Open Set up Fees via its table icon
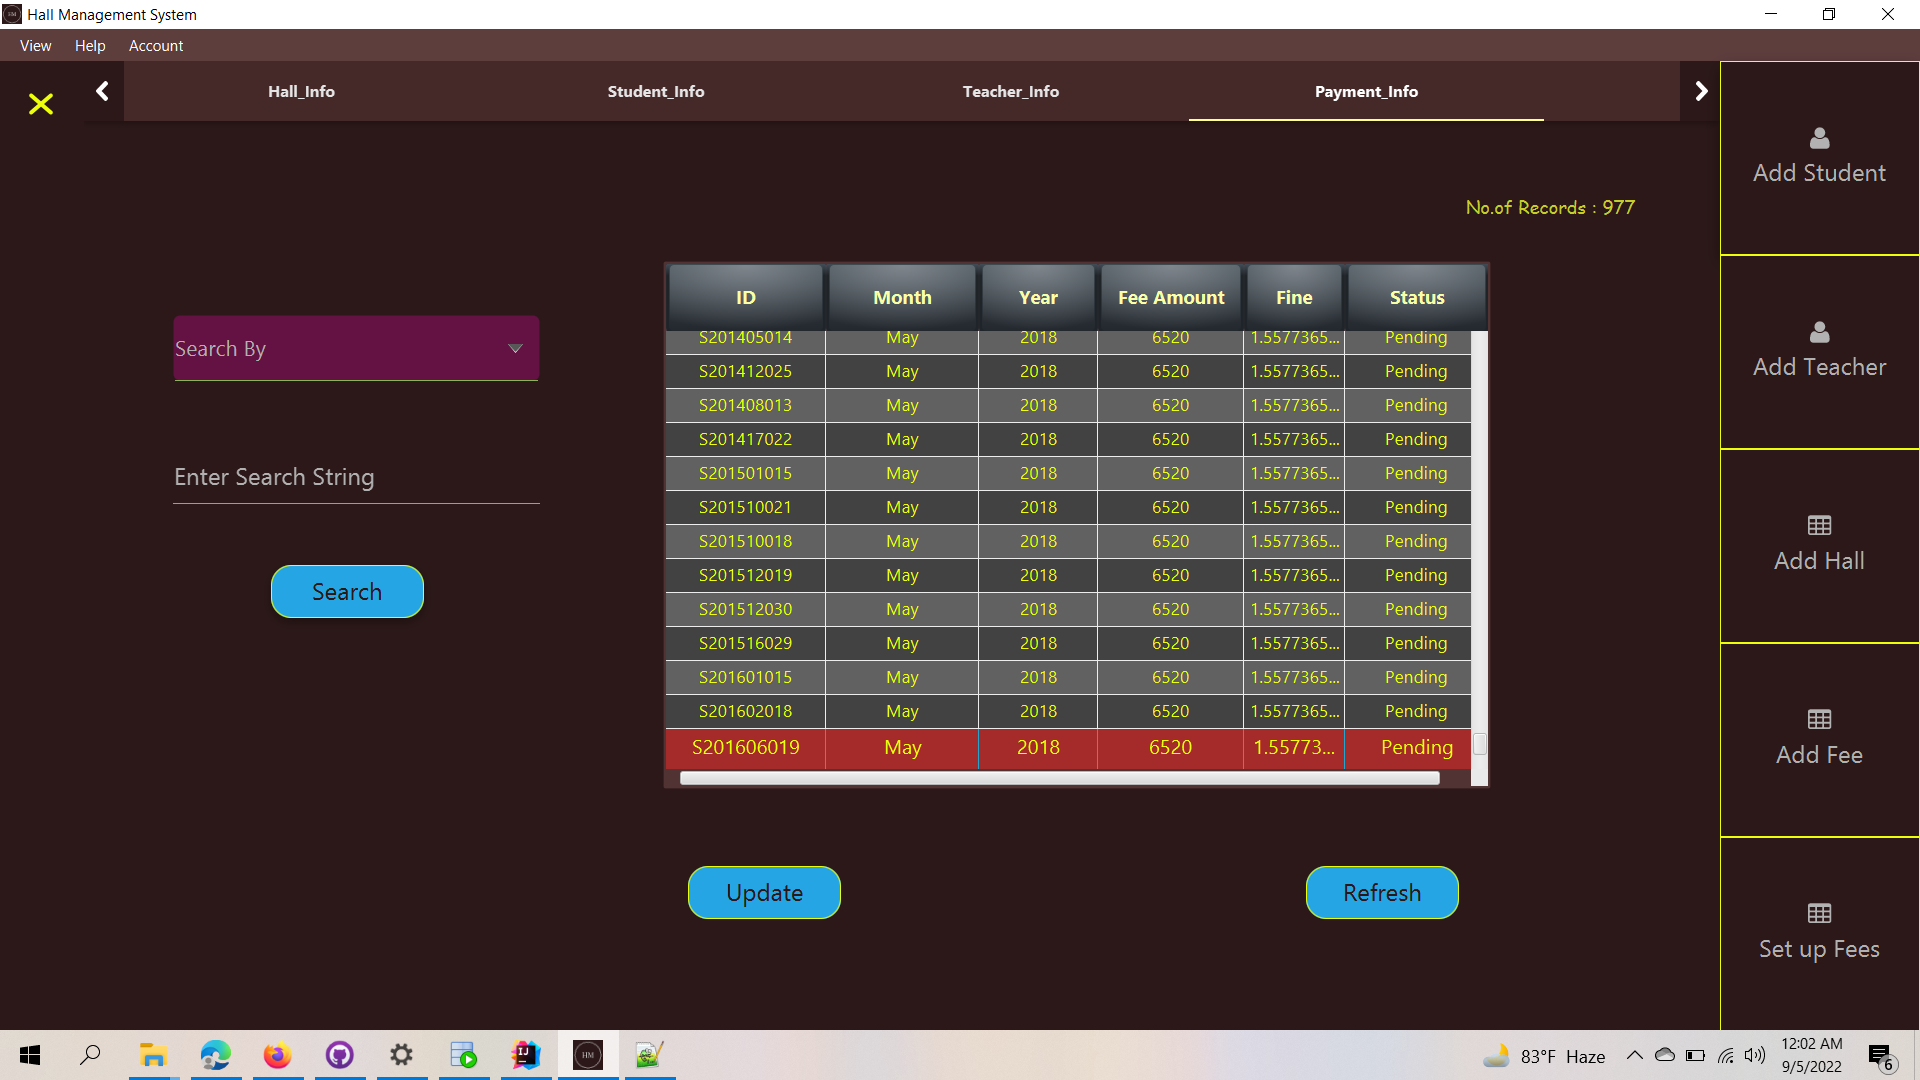Screen dimensions: 1920x1080 1818,912
